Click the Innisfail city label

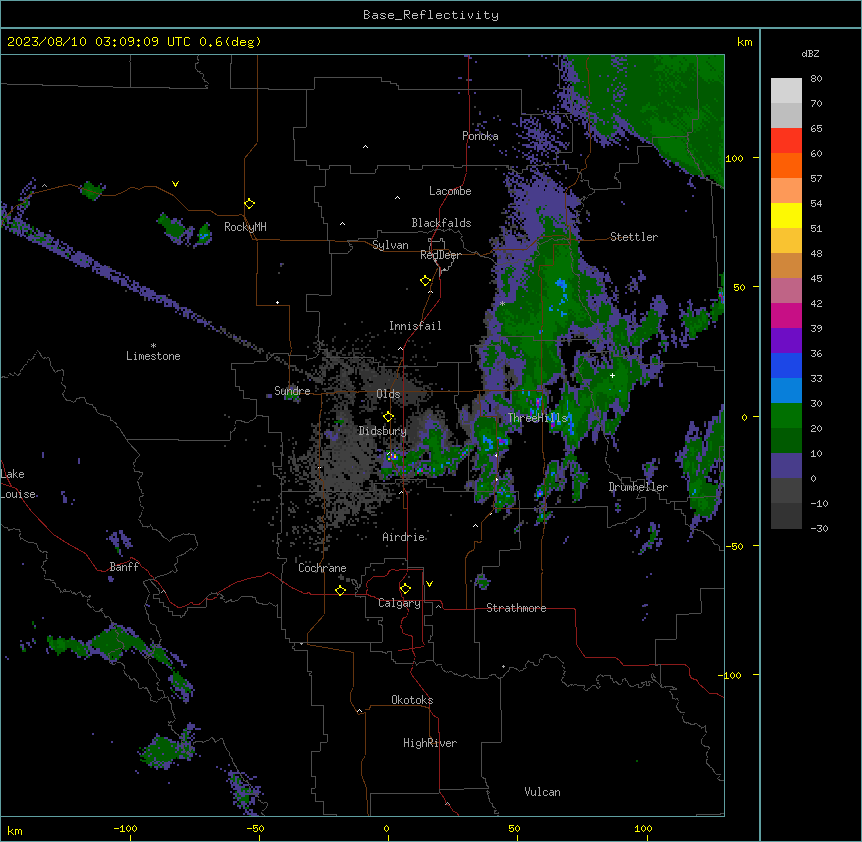[415, 326]
